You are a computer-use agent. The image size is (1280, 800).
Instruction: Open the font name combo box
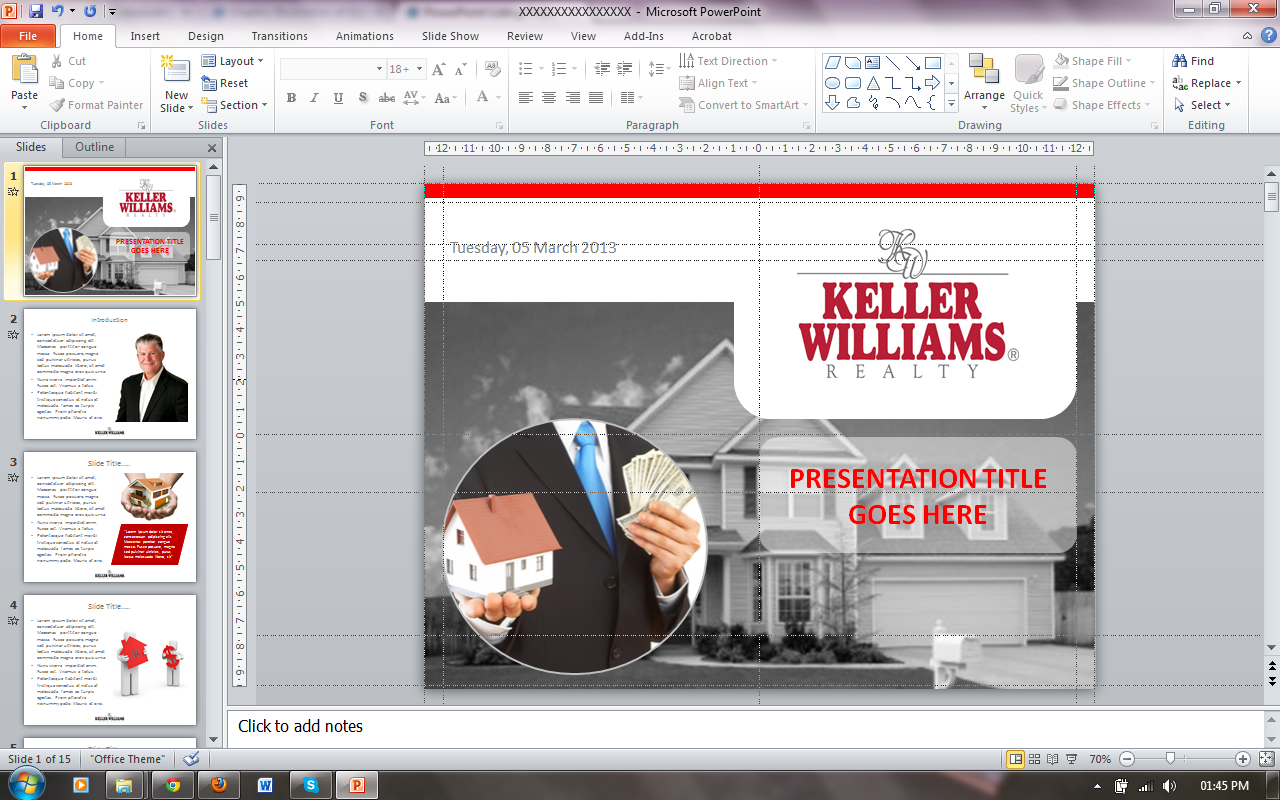(x=333, y=69)
